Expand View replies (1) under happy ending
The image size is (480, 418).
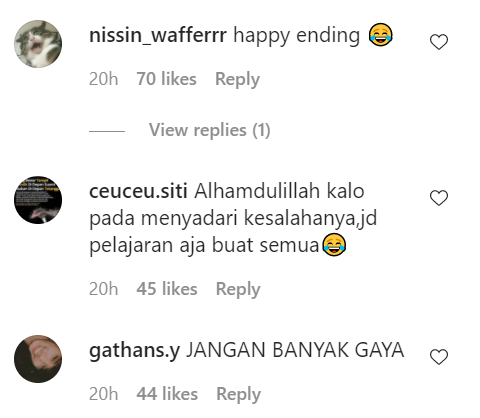coord(209,130)
